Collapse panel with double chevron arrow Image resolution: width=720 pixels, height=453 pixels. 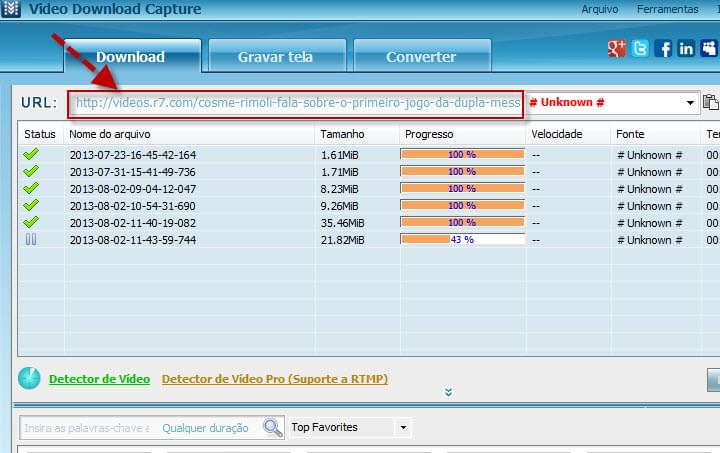(448, 393)
